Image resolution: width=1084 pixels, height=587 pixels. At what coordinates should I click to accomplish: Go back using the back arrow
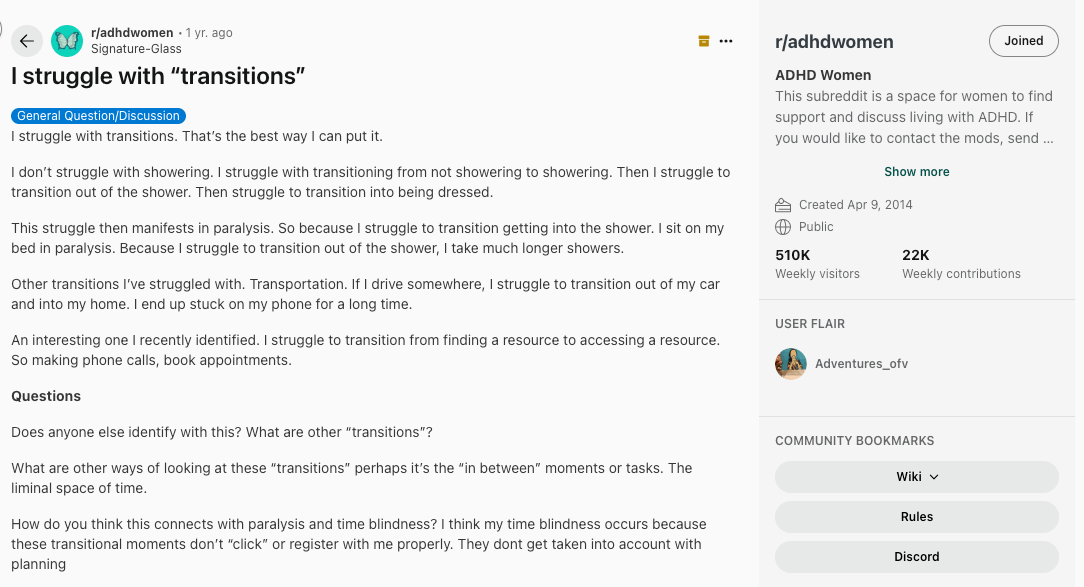[27, 41]
